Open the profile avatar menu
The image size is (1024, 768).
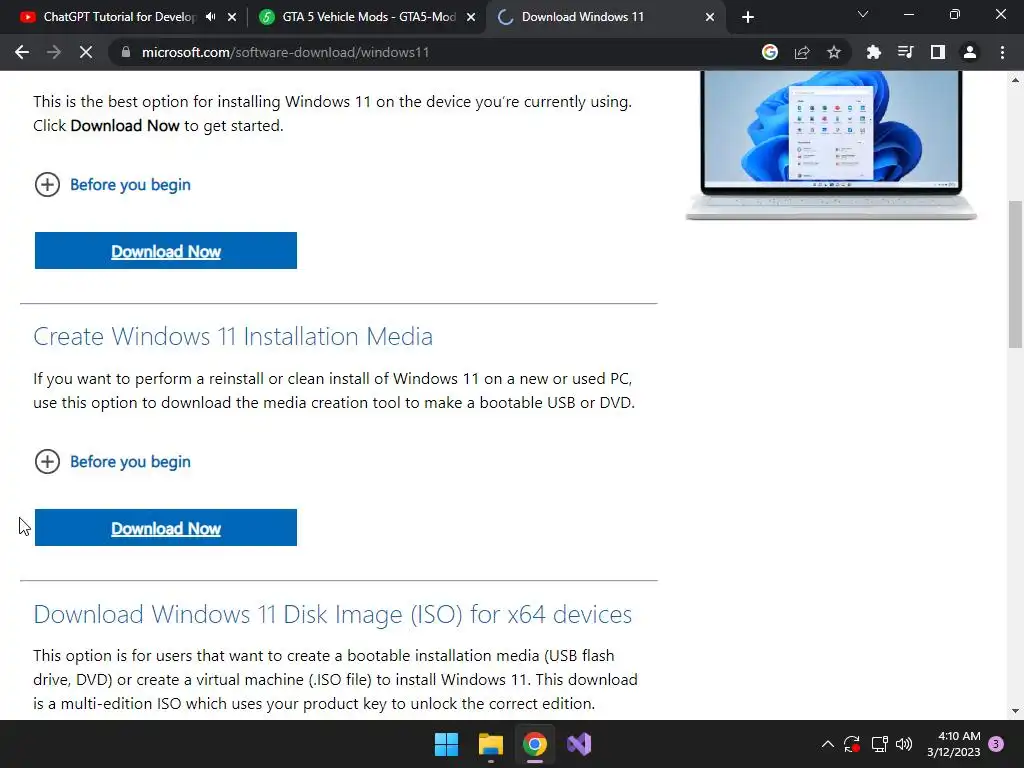point(970,52)
